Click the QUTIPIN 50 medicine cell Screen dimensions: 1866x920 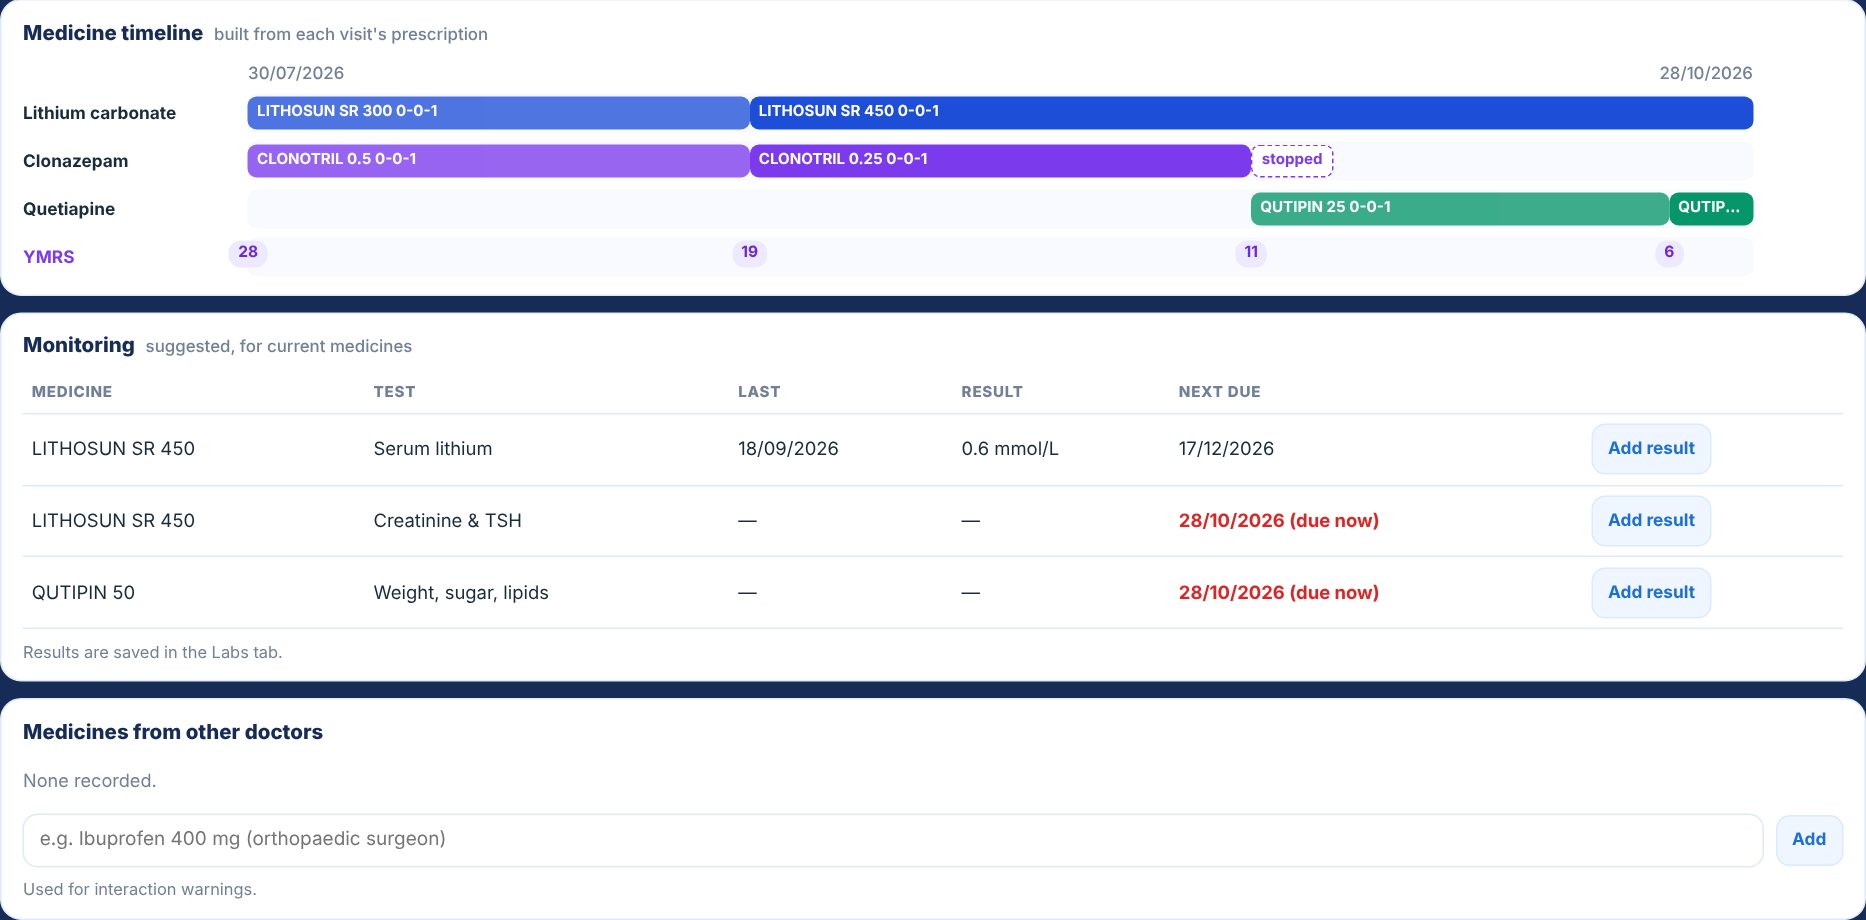[x=83, y=593]
